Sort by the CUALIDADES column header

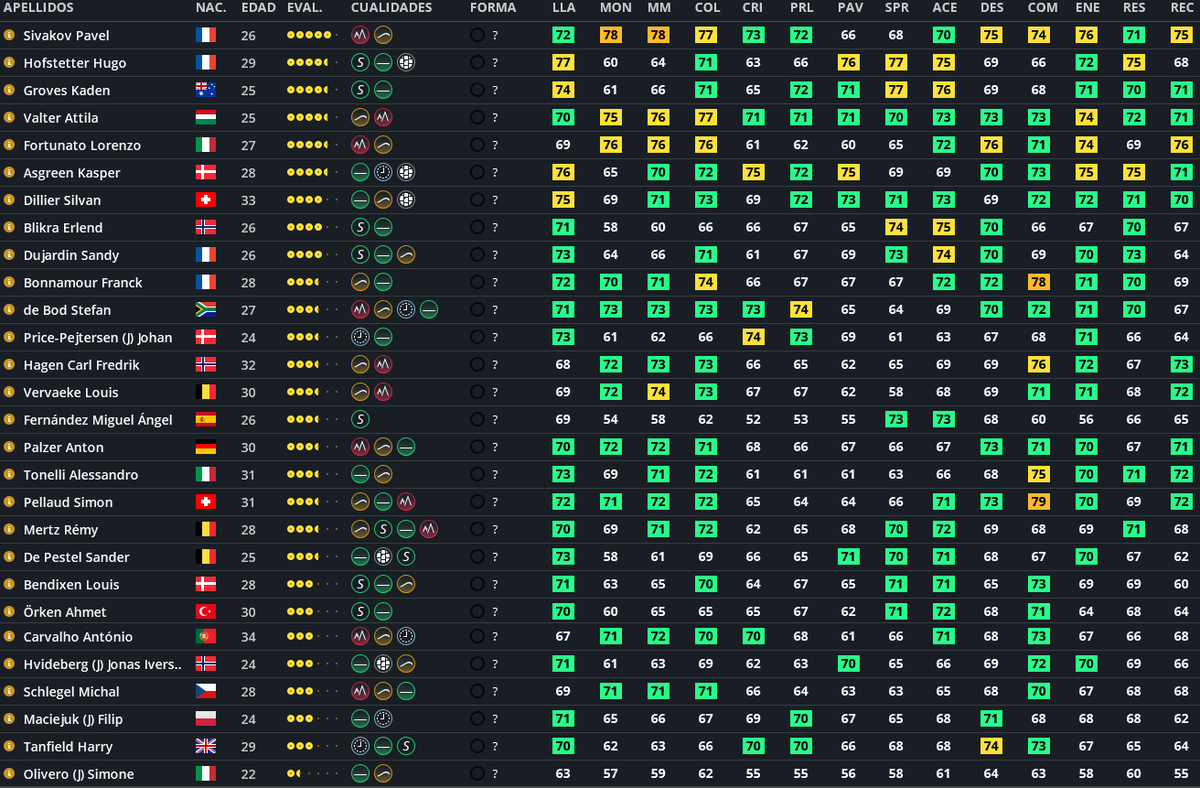(392, 8)
